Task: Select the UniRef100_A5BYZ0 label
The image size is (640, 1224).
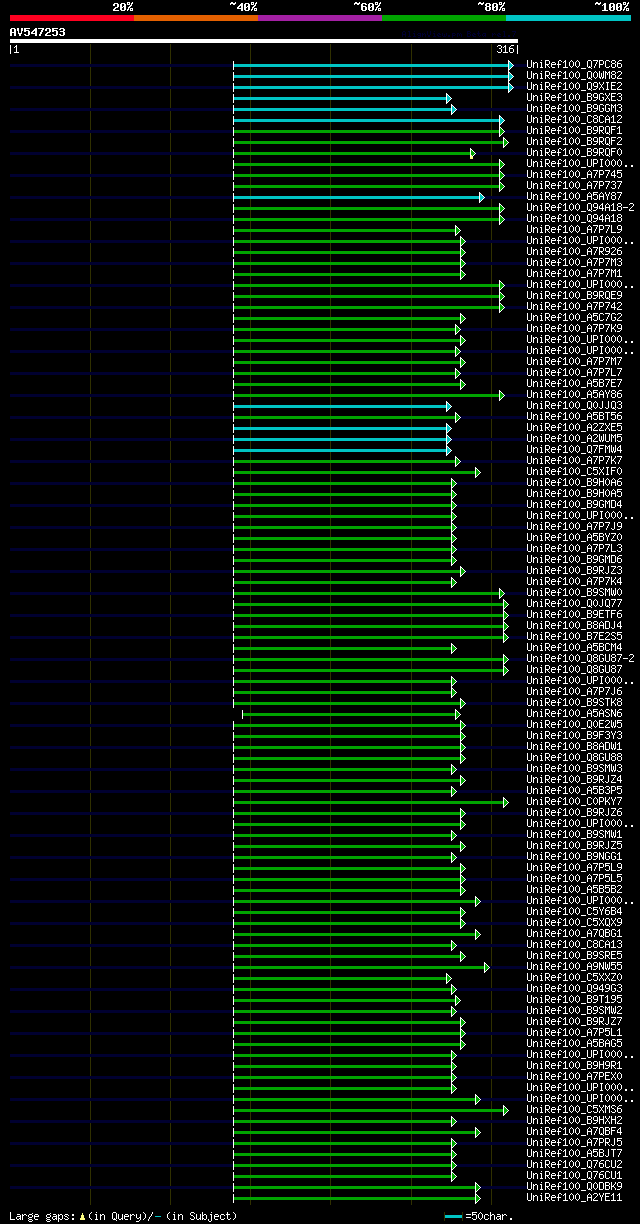Action: [x=574, y=537]
